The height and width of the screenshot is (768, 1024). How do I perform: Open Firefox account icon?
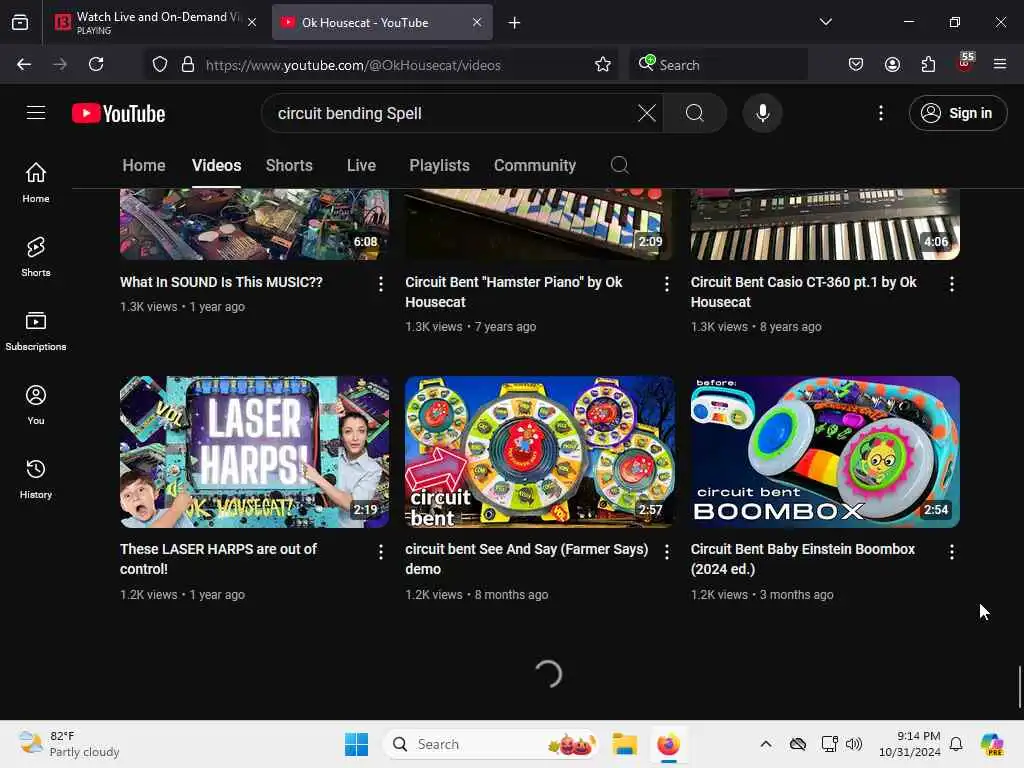tap(892, 64)
